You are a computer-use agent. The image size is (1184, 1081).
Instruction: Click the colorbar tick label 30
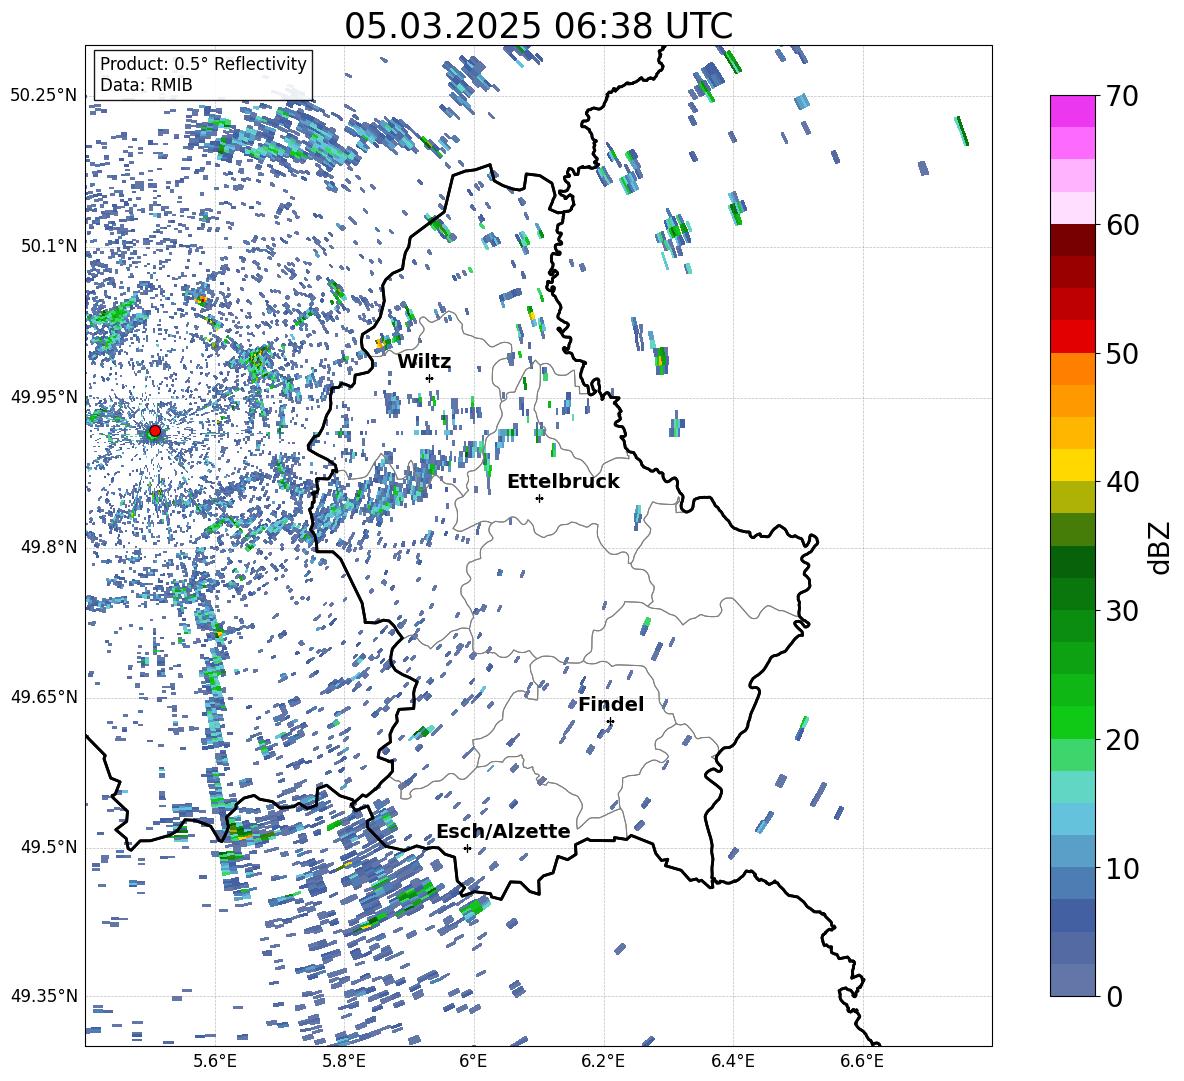click(x=1122, y=611)
